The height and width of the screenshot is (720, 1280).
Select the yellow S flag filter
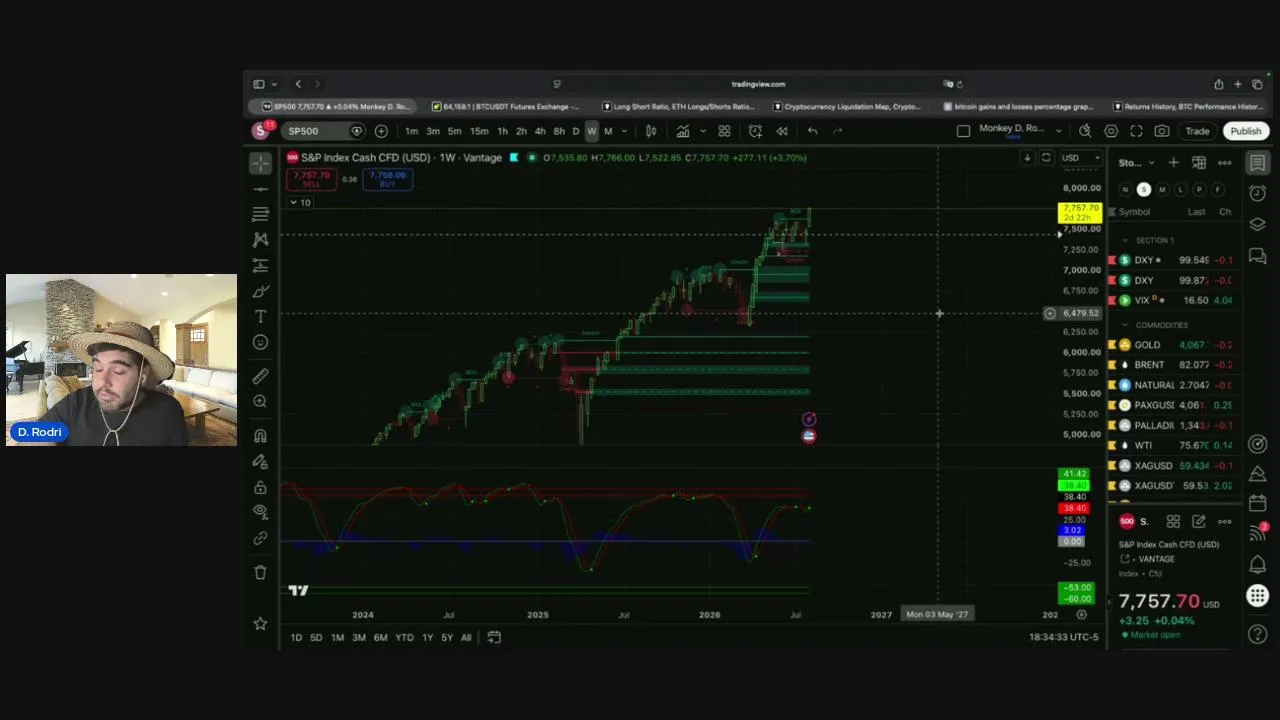click(x=1144, y=190)
